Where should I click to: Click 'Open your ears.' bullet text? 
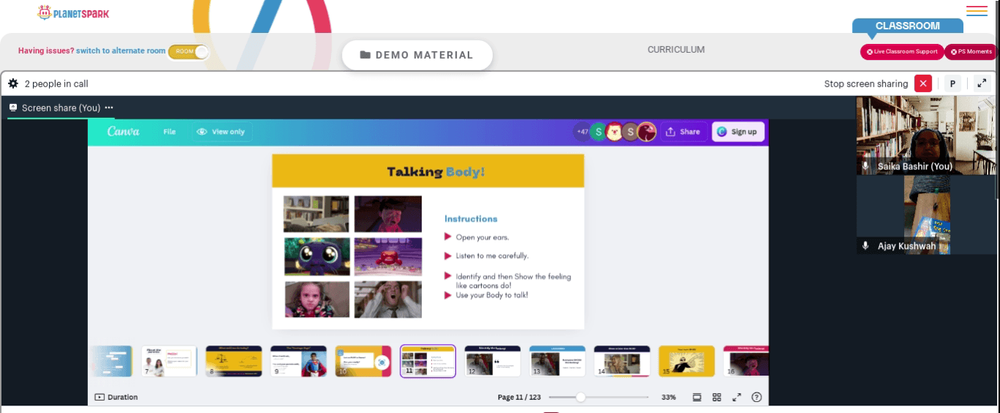click(482, 237)
